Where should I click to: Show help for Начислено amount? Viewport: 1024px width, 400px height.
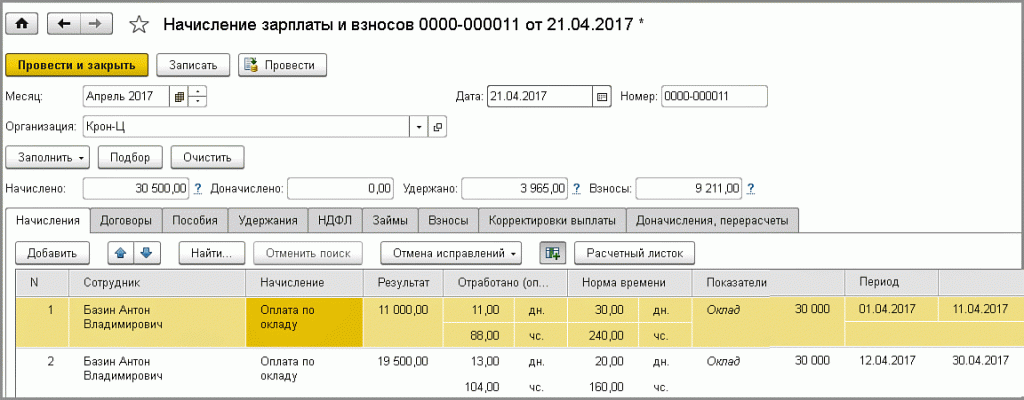coord(199,189)
